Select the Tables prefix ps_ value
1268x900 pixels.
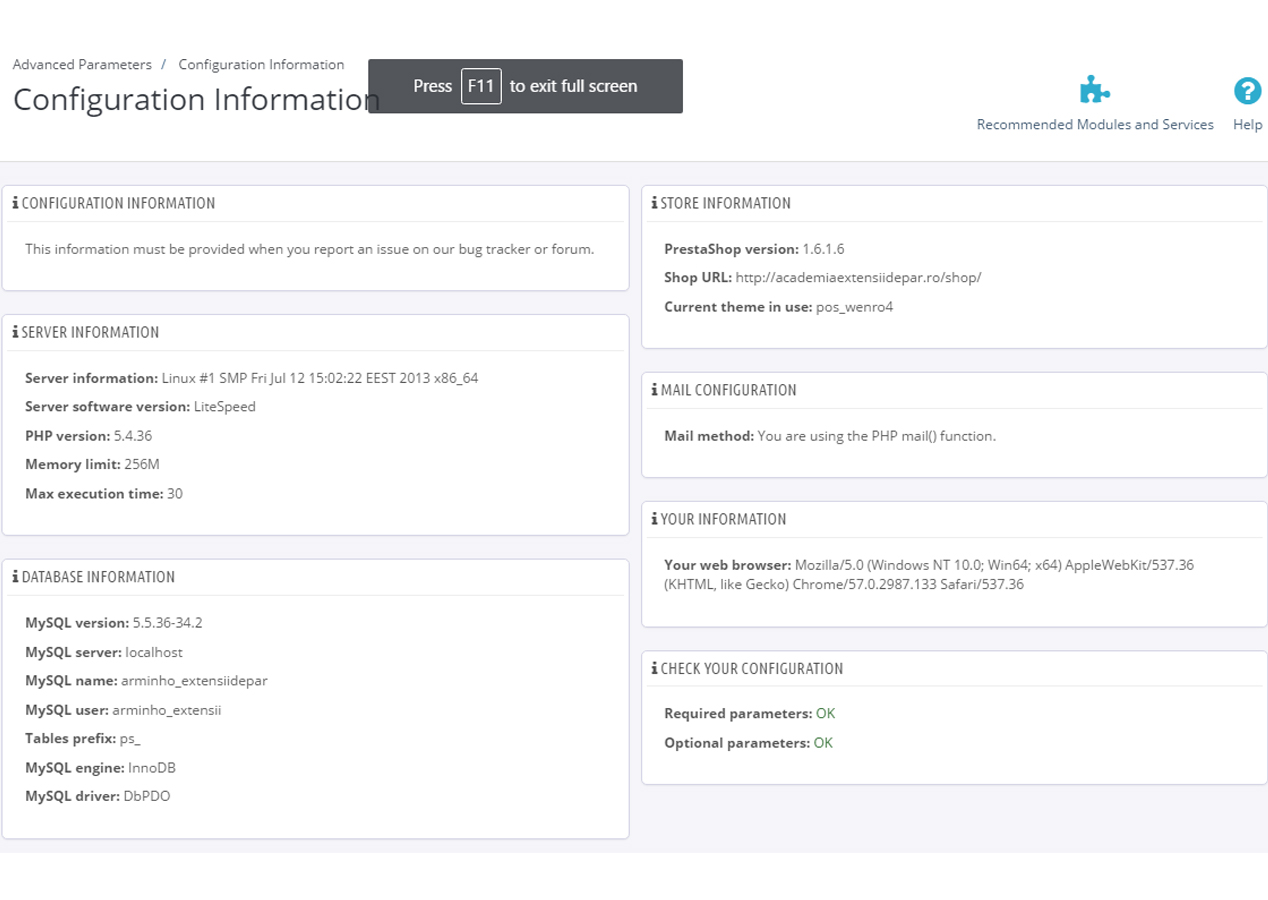(131, 739)
